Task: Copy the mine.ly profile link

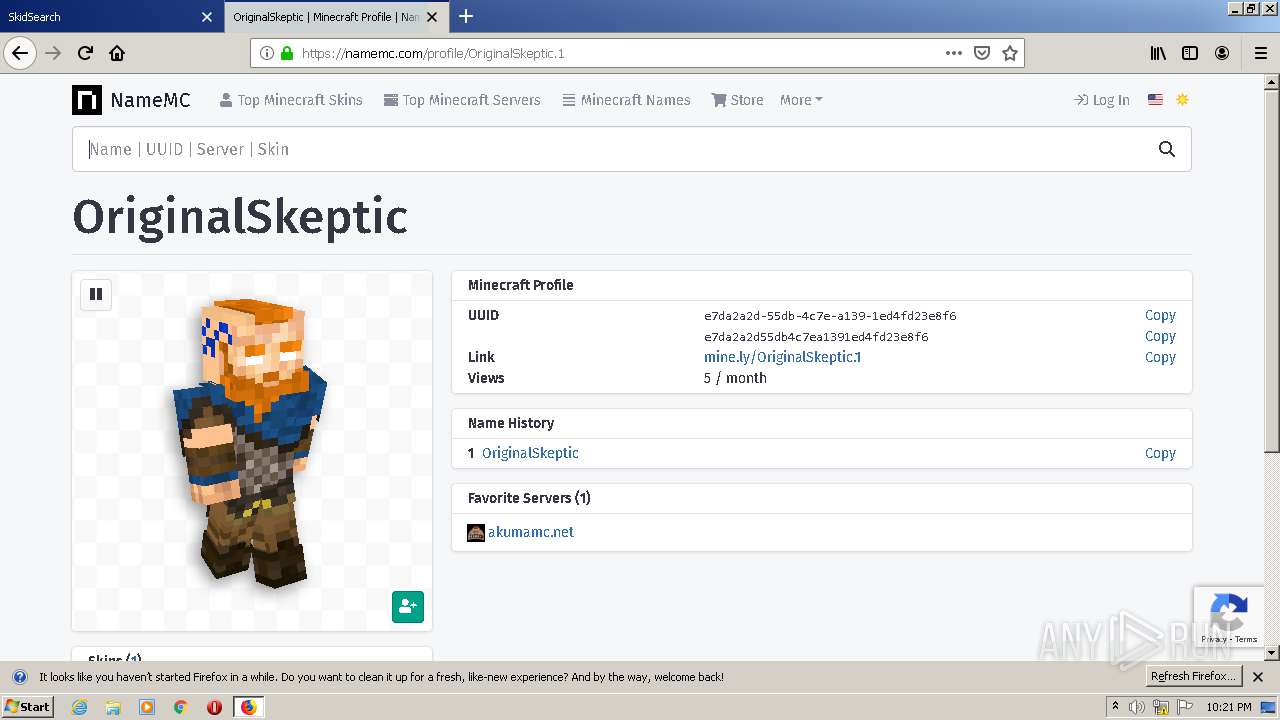Action: click(x=1160, y=357)
